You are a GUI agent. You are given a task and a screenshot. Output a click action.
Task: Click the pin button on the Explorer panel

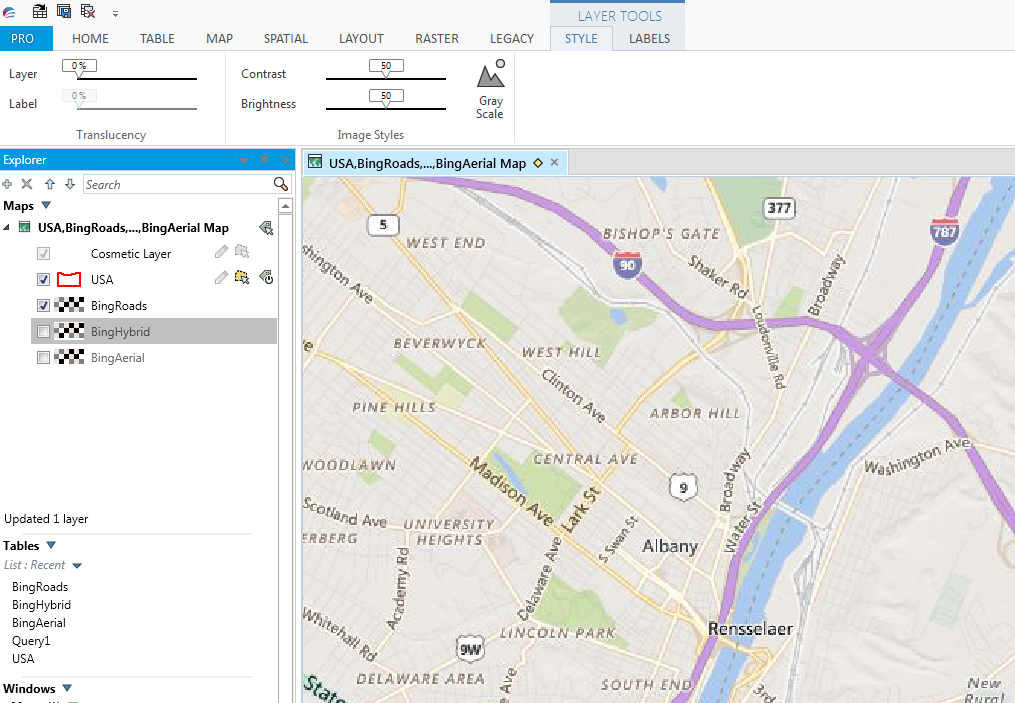(x=262, y=160)
